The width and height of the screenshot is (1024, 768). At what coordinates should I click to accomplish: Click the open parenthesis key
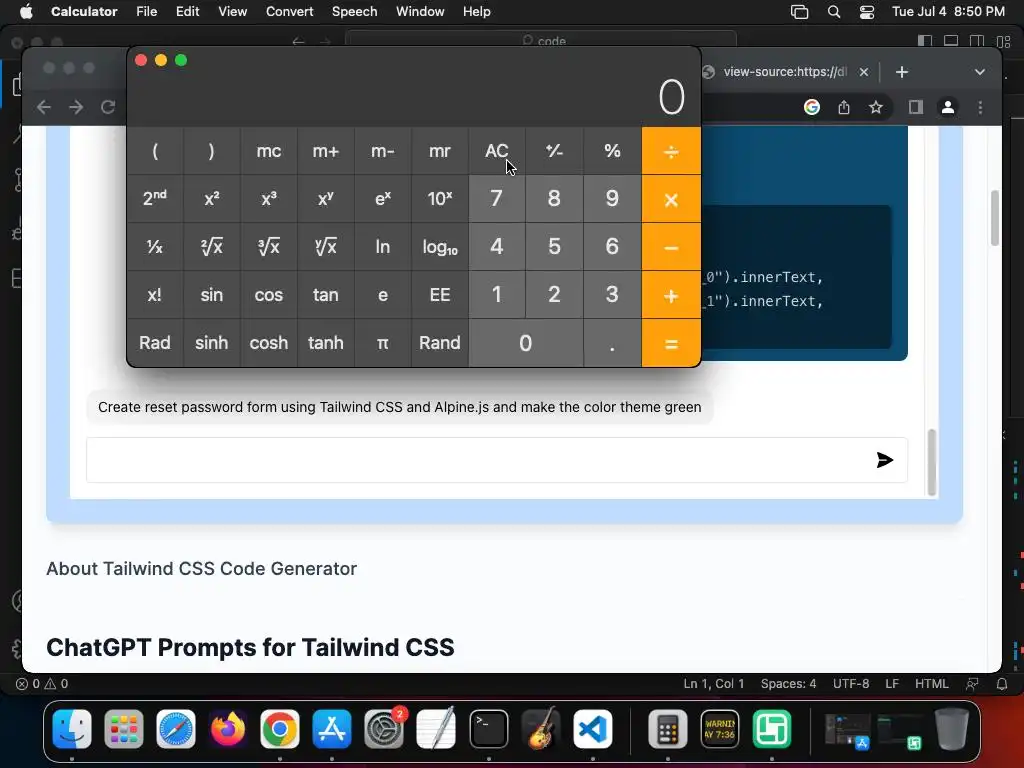coord(155,151)
